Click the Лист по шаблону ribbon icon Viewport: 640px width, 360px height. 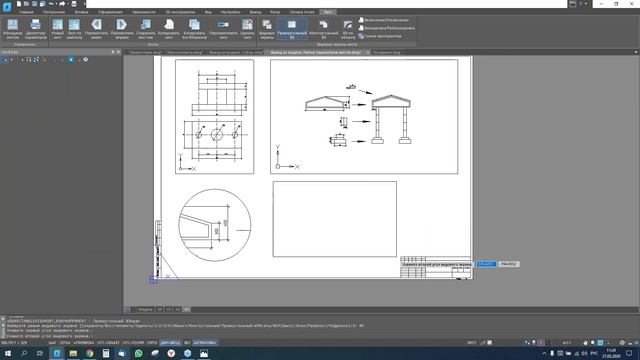click(x=74, y=29)
